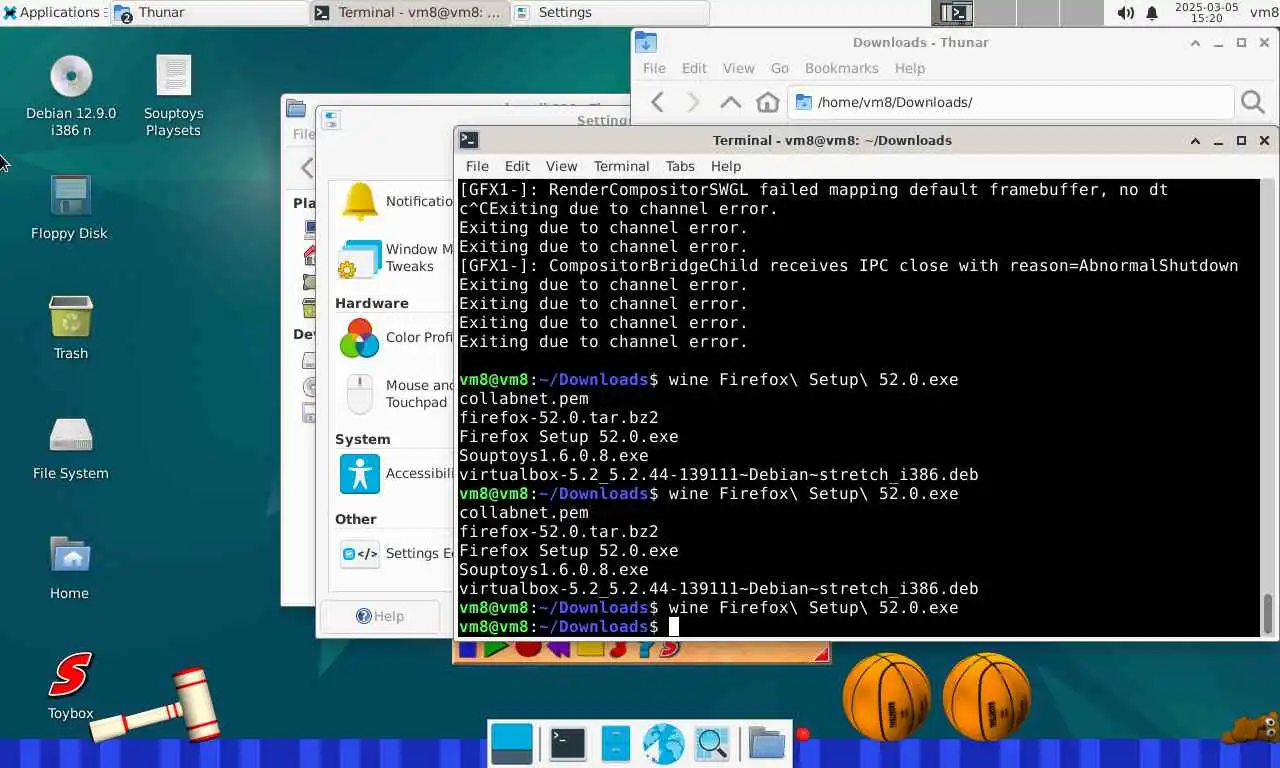Go to parent folder in Downloads Thunar

click(x=731, y=102)
